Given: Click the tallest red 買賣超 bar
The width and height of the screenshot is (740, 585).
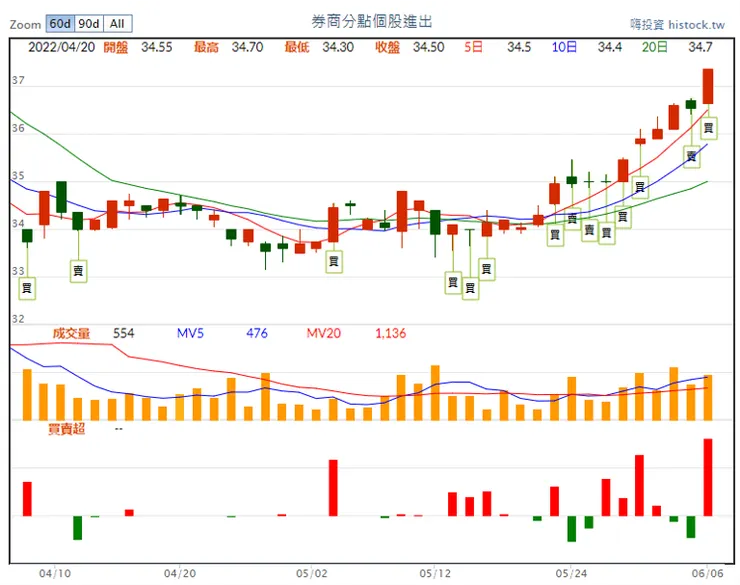Looking at the screenshot, I should (708, 477).
